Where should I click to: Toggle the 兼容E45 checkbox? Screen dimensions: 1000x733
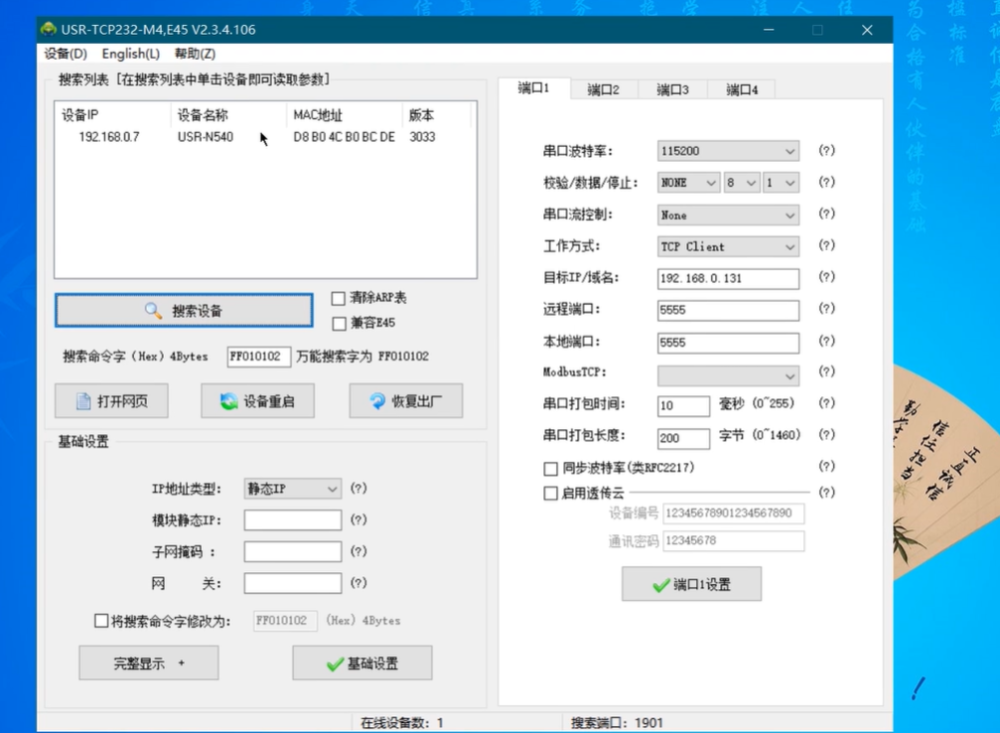[338, 323]
